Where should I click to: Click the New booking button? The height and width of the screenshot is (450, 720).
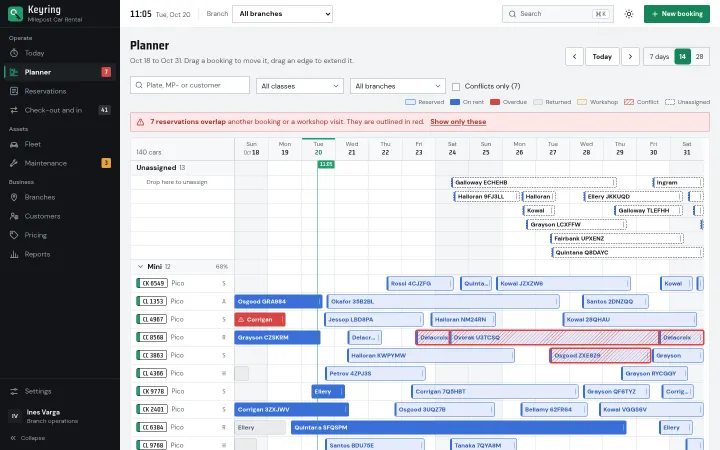point(677,14)
